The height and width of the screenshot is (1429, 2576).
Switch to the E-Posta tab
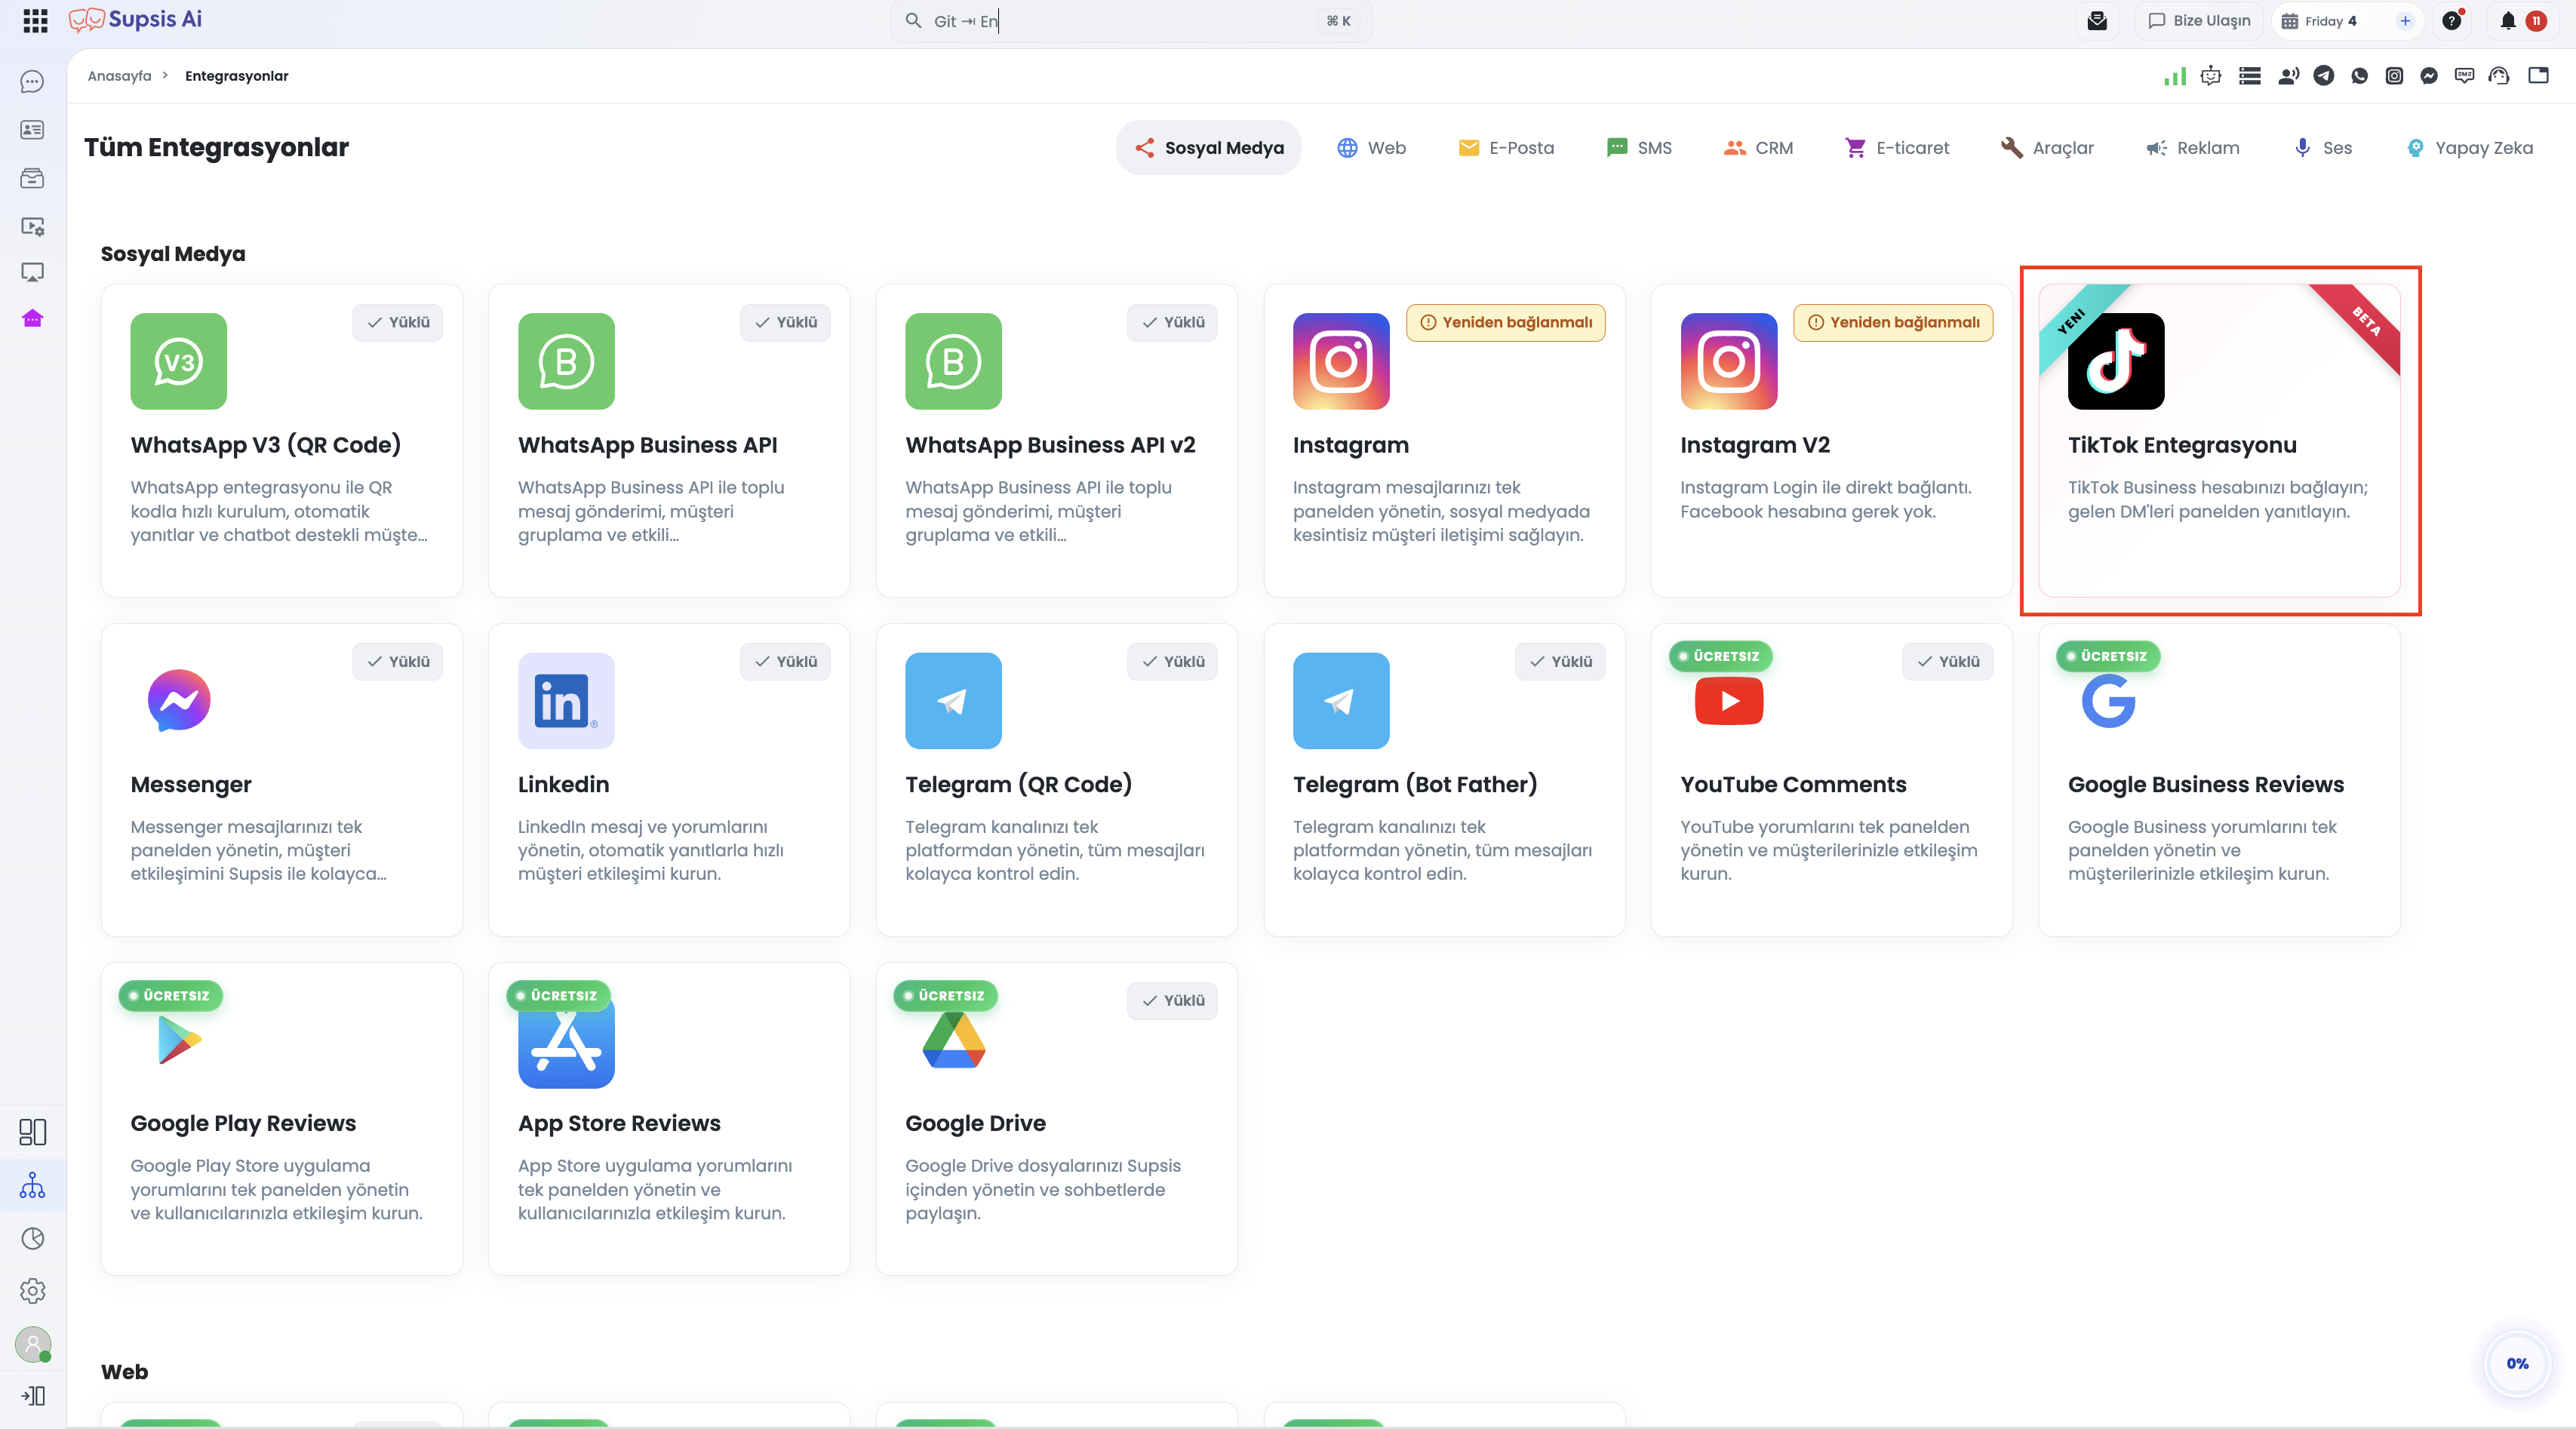(1506, 148)
